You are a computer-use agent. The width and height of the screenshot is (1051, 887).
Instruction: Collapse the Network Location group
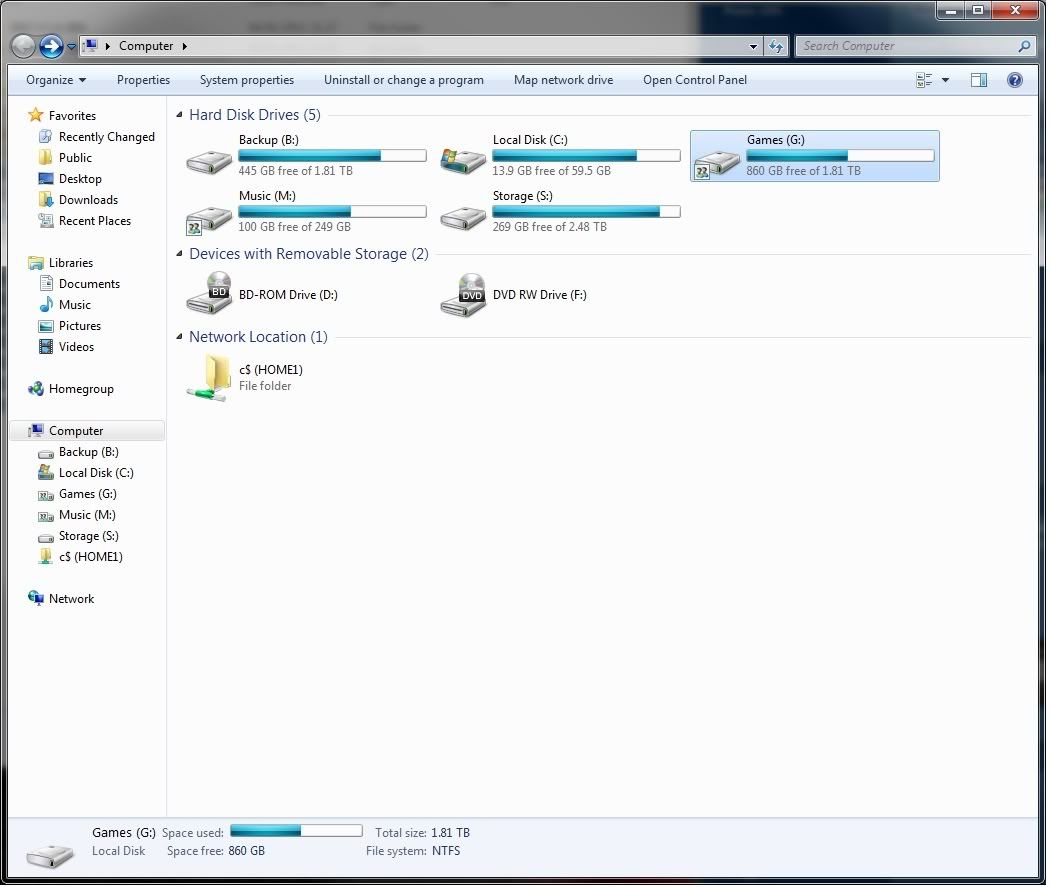[x=180, y=337]
